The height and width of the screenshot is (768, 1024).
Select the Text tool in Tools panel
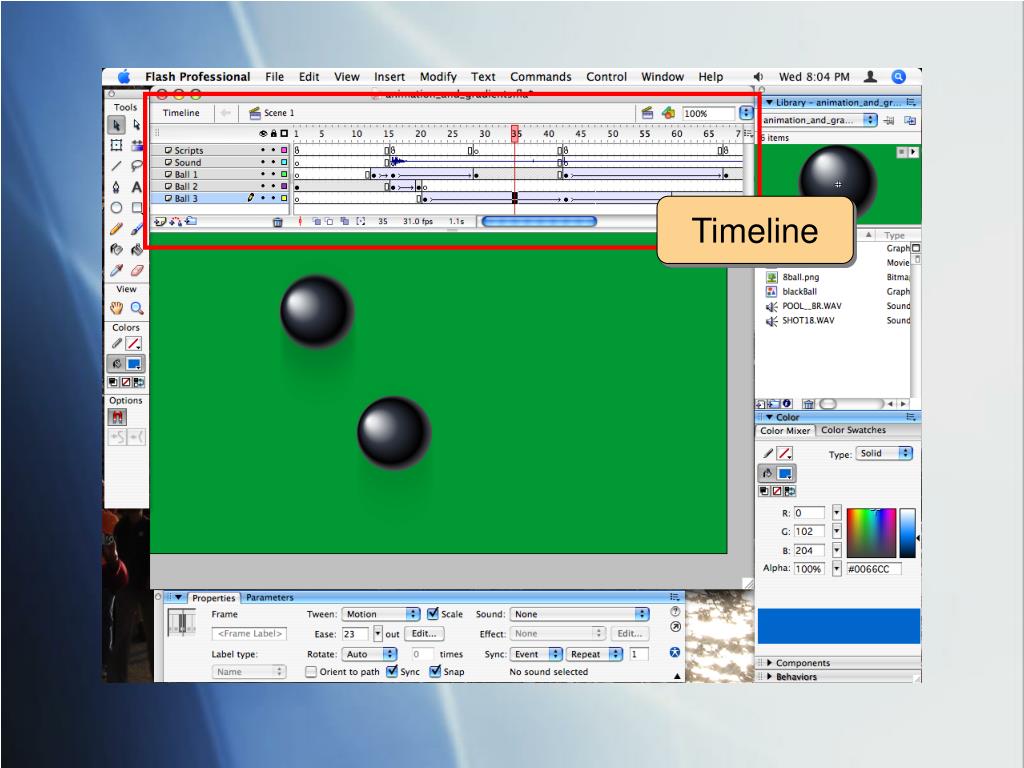click(x=136, y=187)
